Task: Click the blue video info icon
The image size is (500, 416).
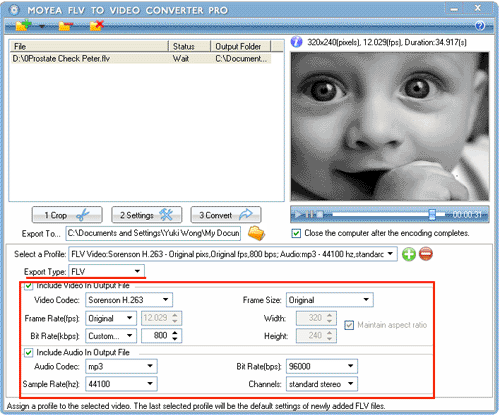Action: tap(296, 42)
